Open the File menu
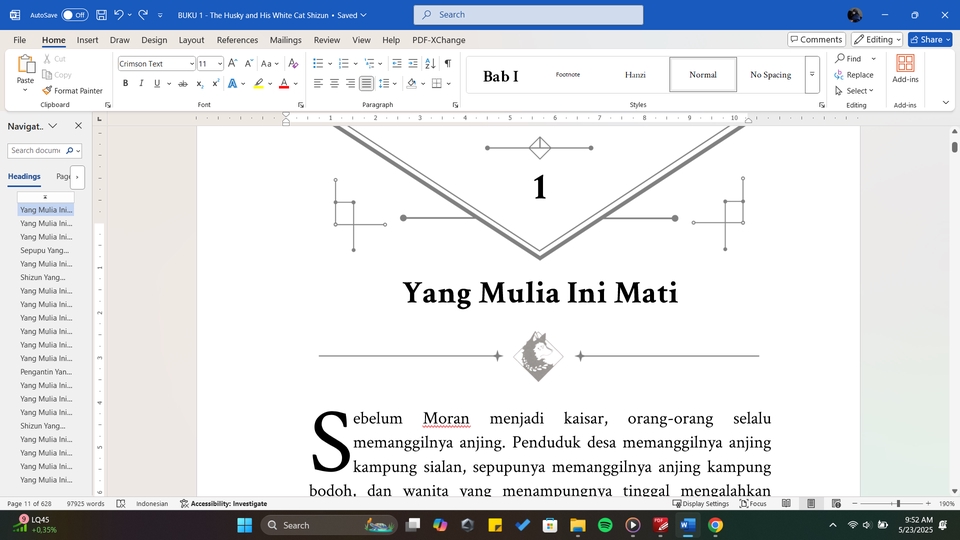The height and width of the screenshot is (540, 960). pyautogui.click(x=20, y=40)
